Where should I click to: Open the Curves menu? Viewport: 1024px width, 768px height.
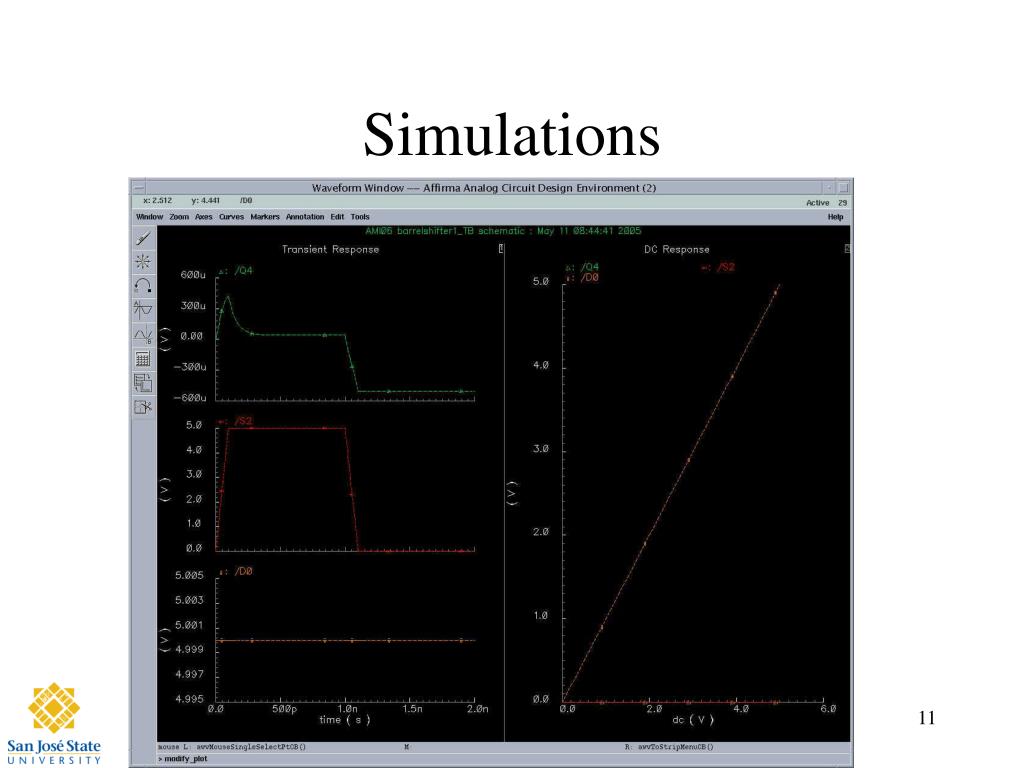[231, 217]
